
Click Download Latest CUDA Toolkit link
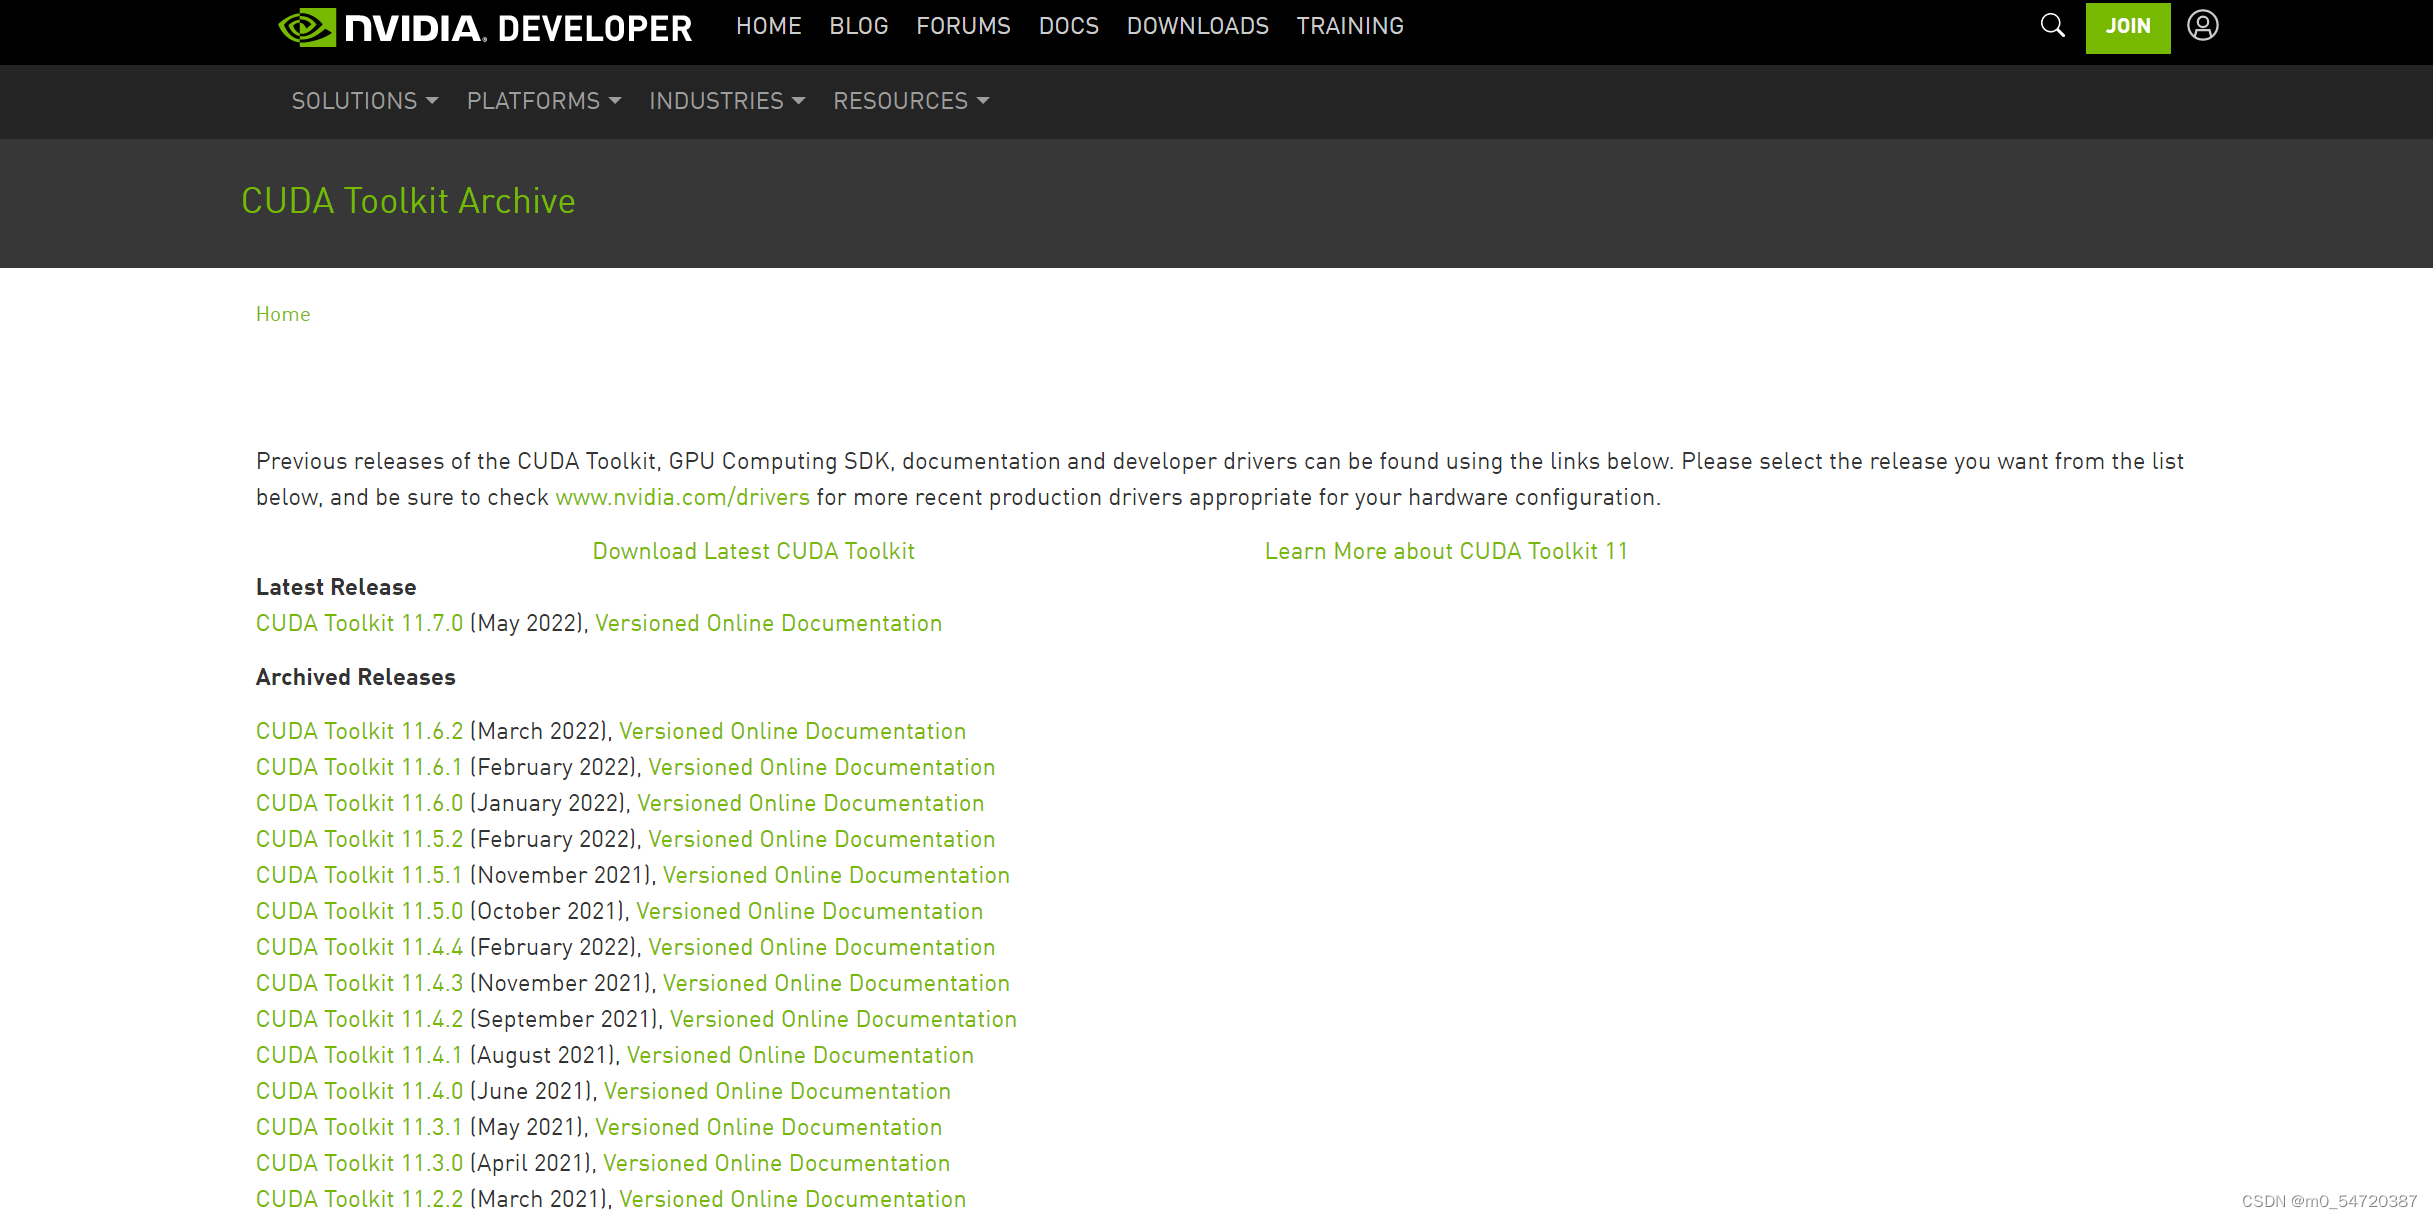753,551
